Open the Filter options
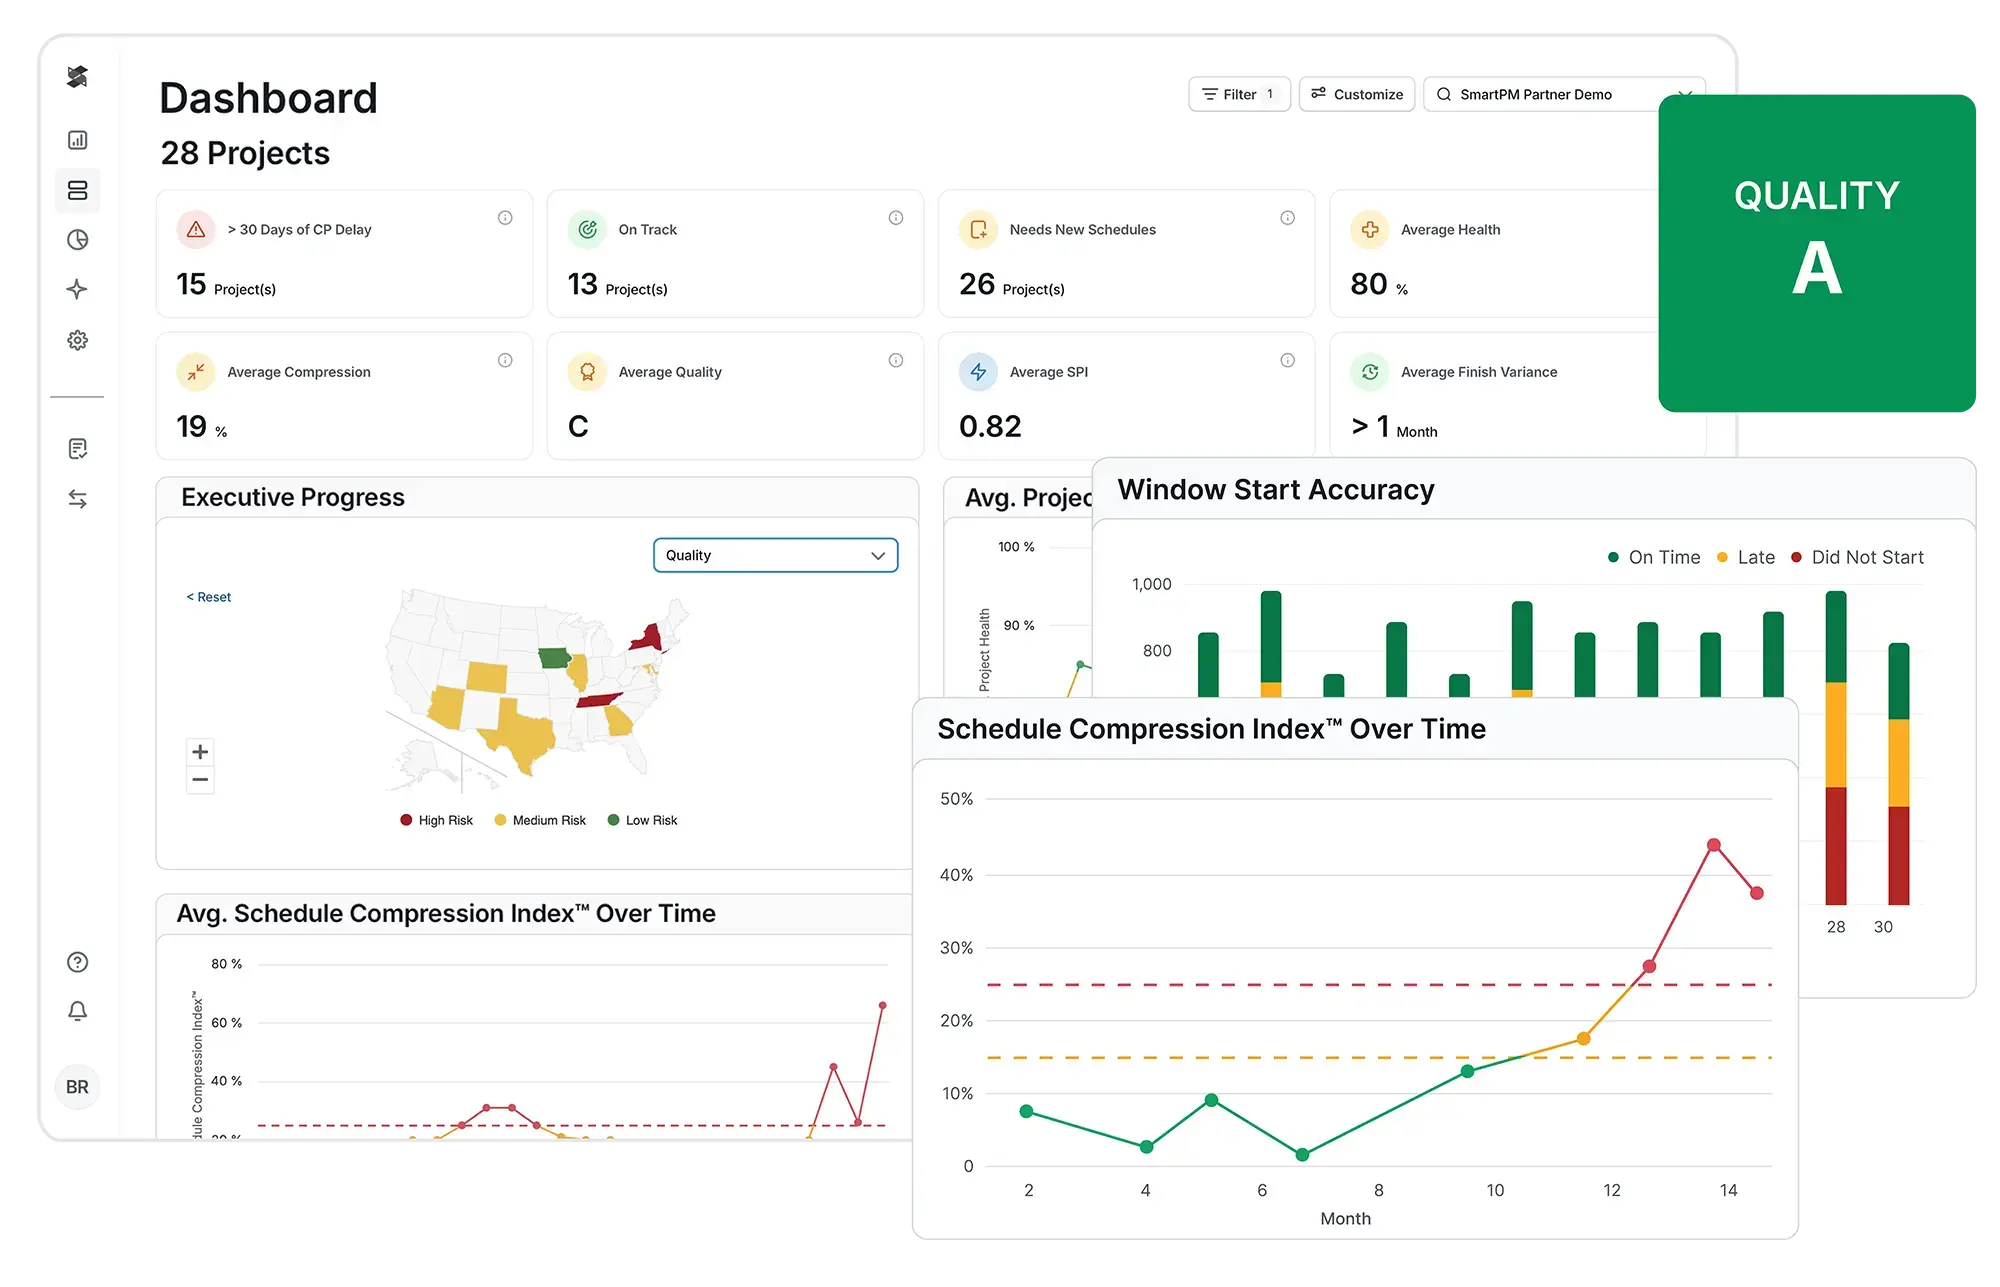Viewport: 2000px width, 1287px height. [x=1239, y=94]
